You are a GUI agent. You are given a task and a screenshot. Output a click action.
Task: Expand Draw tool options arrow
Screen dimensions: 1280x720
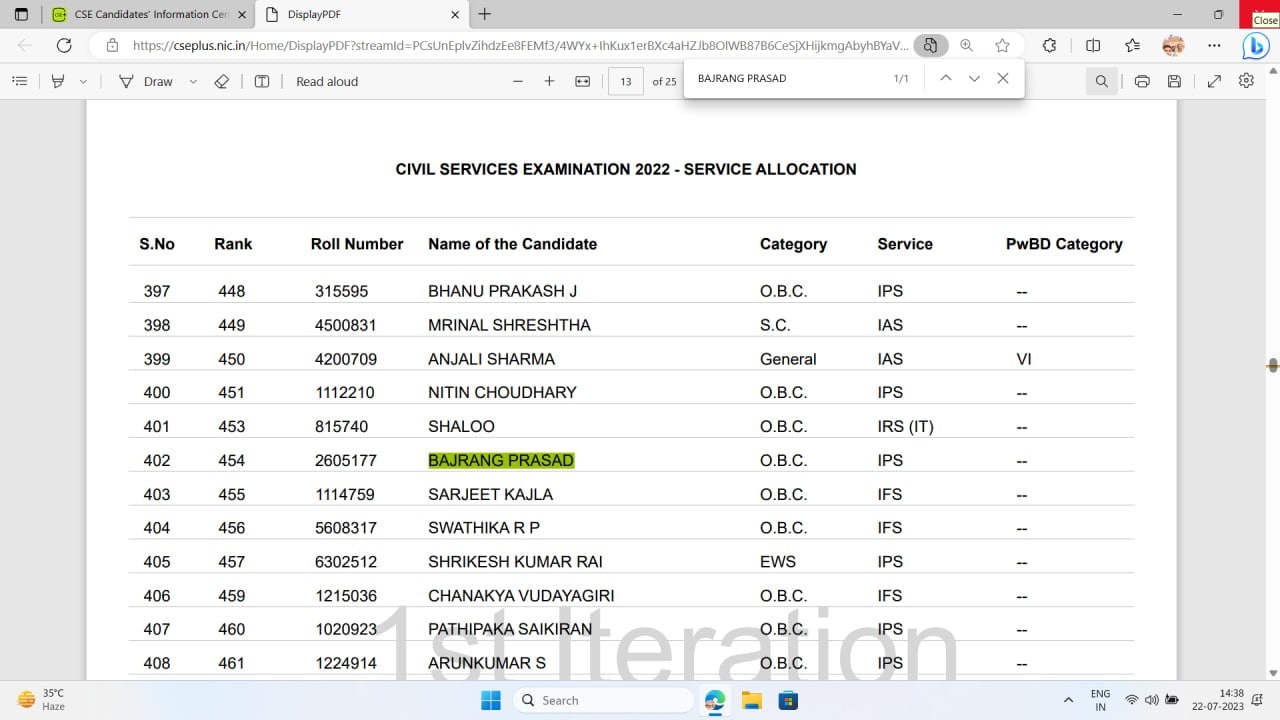click(x=193, y=81)
